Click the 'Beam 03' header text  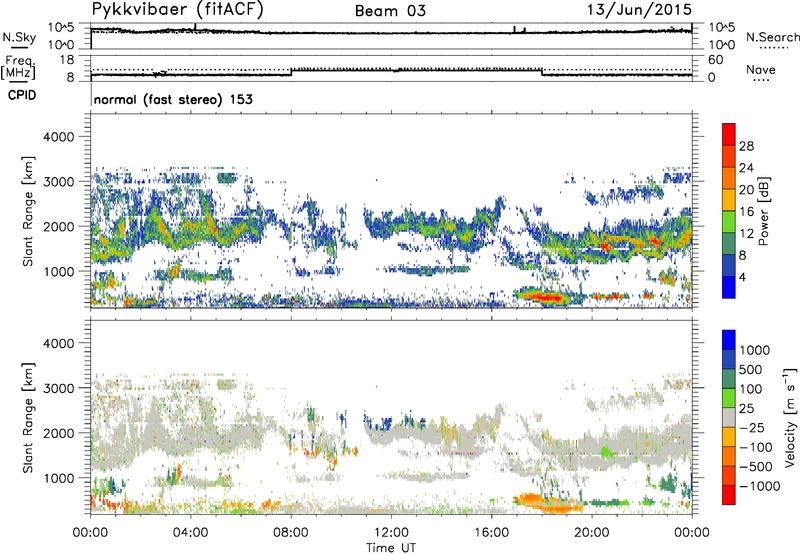[390, 11]
